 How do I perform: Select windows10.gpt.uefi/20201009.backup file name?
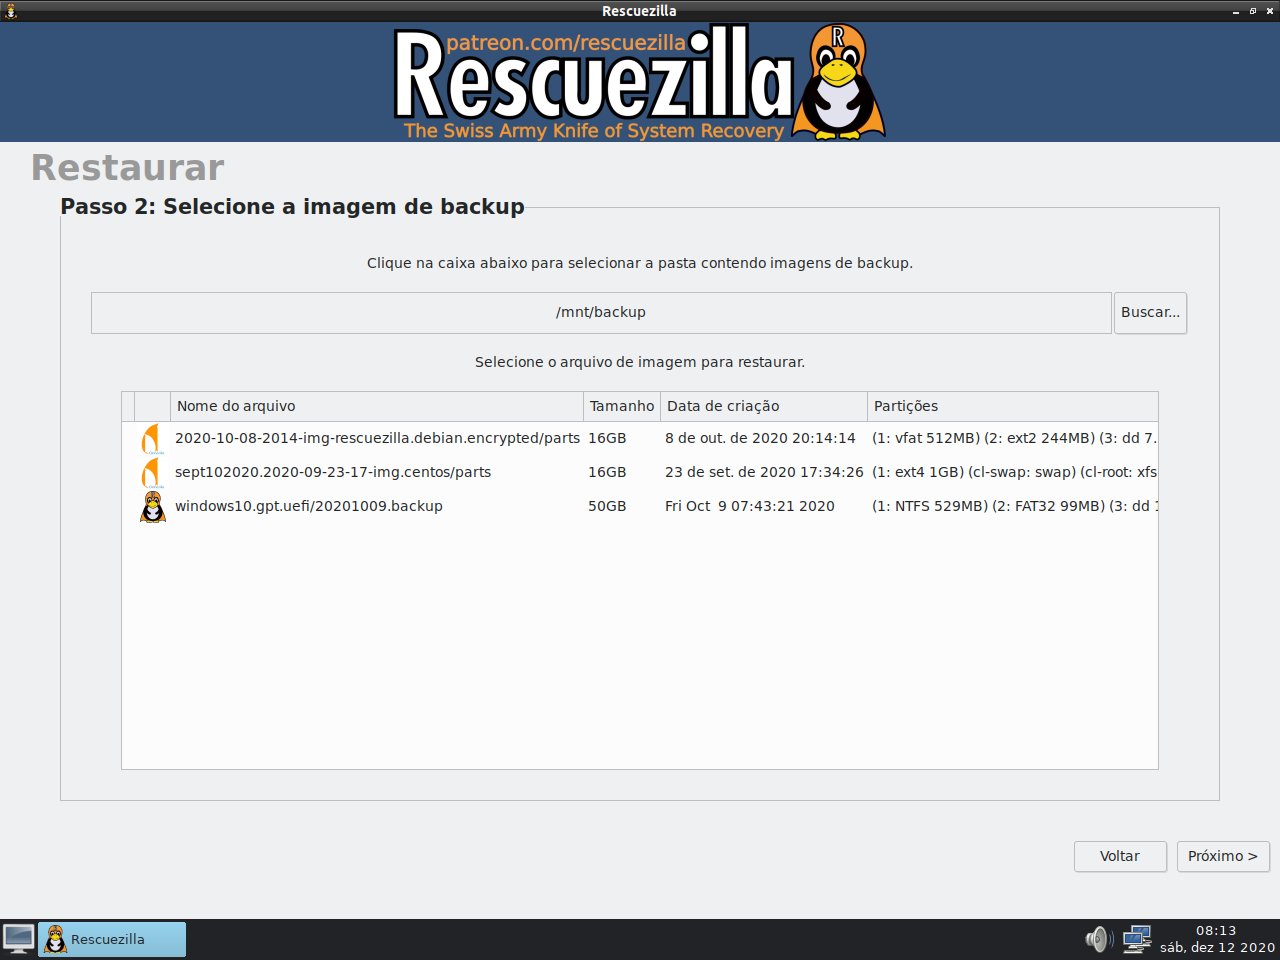(309, 506)
